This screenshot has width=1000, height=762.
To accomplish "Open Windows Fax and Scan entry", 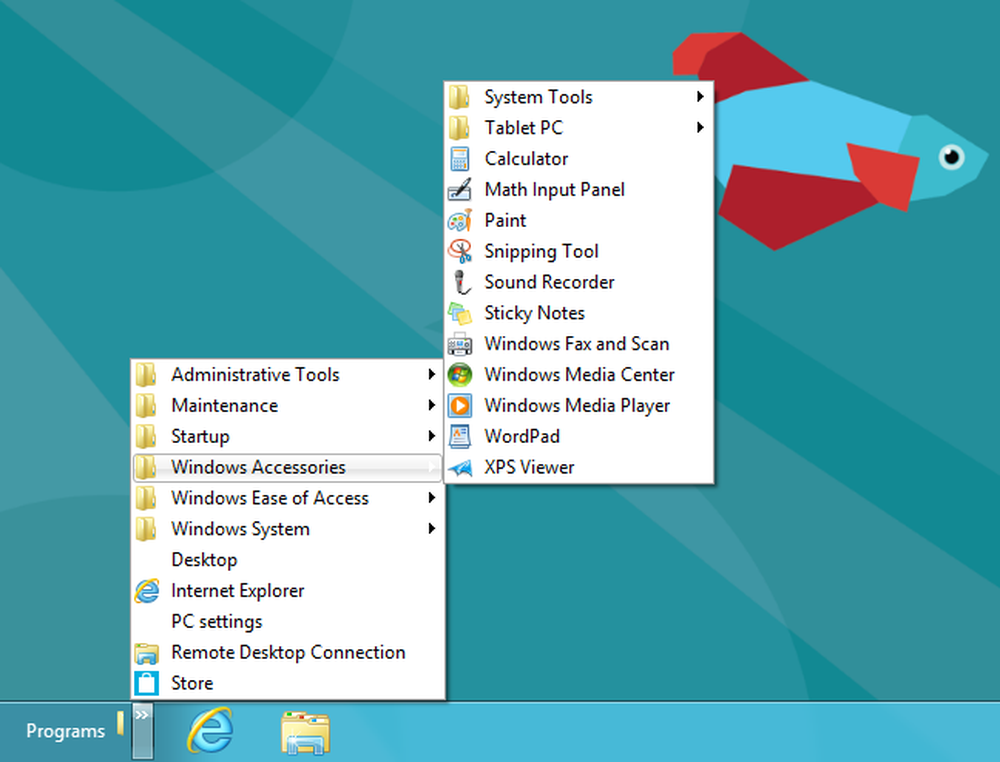I will [x=578, y=344].
